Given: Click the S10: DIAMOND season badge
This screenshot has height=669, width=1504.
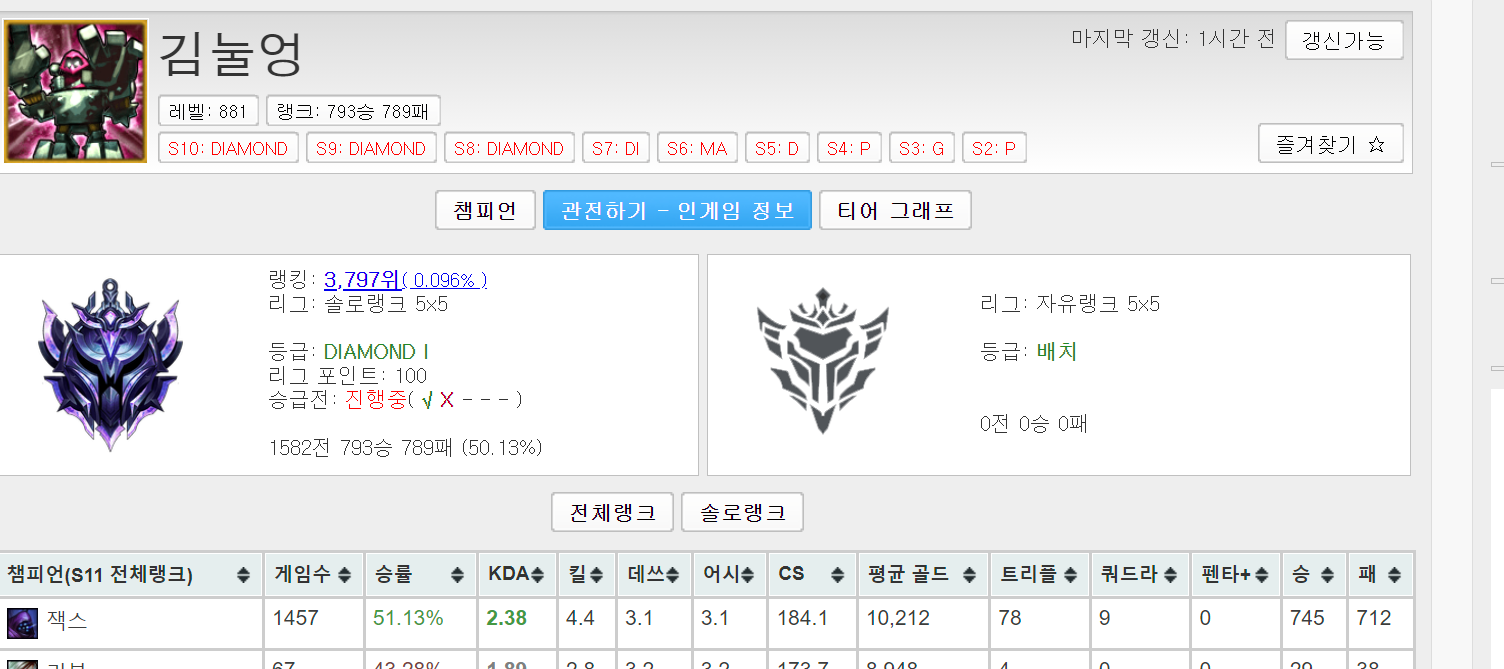Looking at the screenshot, I should point(228,148).
